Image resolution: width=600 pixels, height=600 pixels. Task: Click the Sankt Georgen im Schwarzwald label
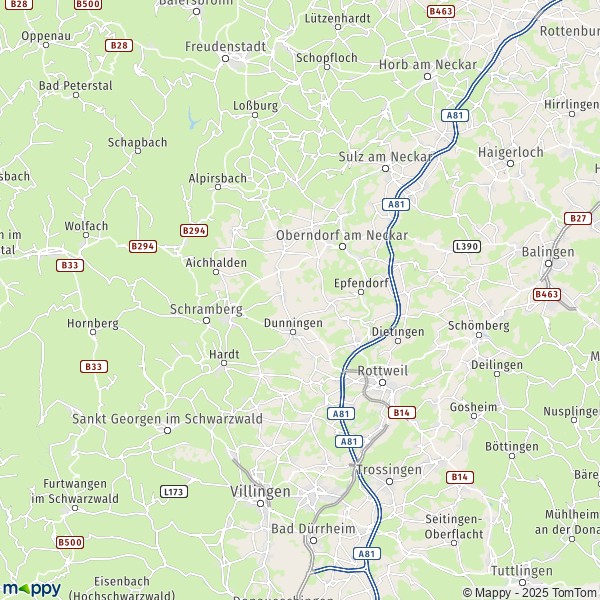(167, 419)
